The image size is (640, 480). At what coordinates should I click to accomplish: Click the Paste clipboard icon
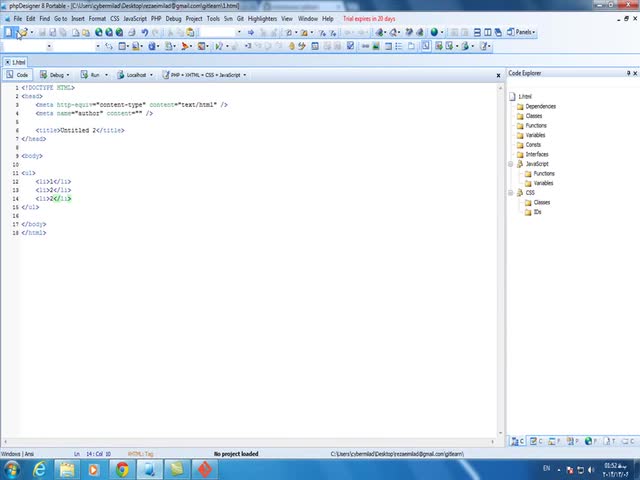tap(190, 32)
